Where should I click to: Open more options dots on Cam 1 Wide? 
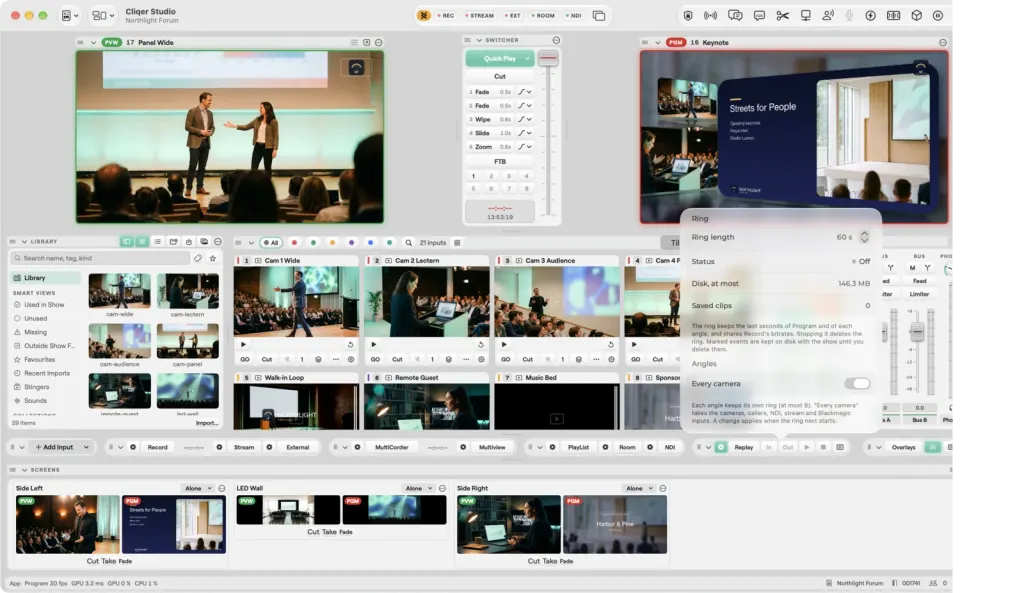coord(336,360)
